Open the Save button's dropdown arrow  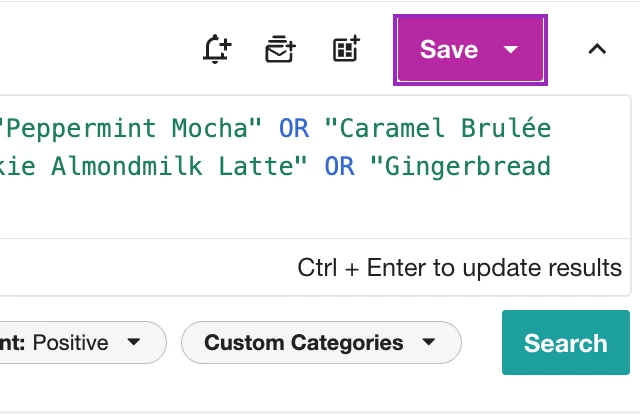pyautogui.click(x=511, y=50)
